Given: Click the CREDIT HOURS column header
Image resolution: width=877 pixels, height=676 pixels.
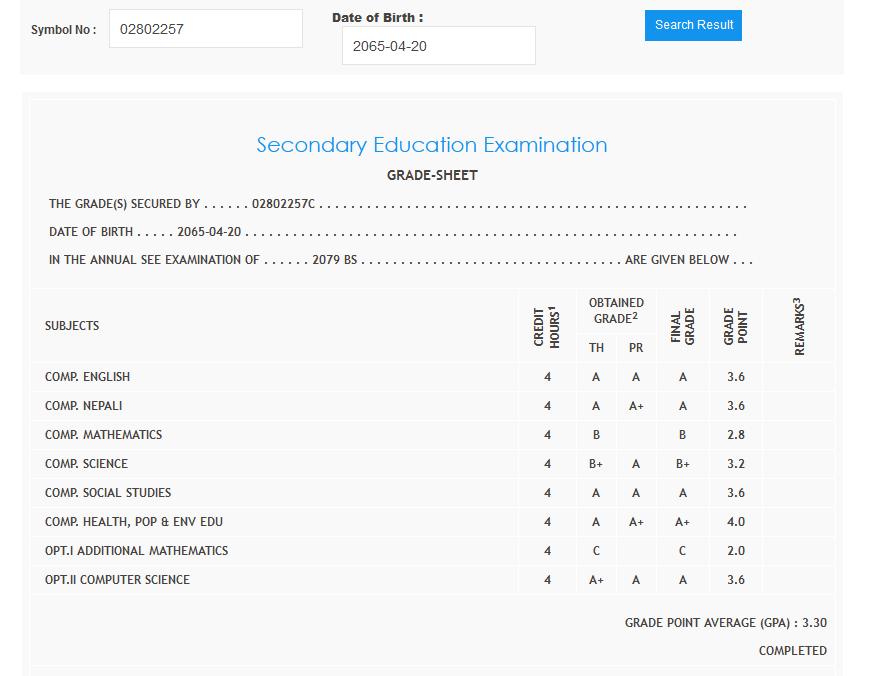Looking at the screenshot, I should pyautogui.click(x=547, y=326).
